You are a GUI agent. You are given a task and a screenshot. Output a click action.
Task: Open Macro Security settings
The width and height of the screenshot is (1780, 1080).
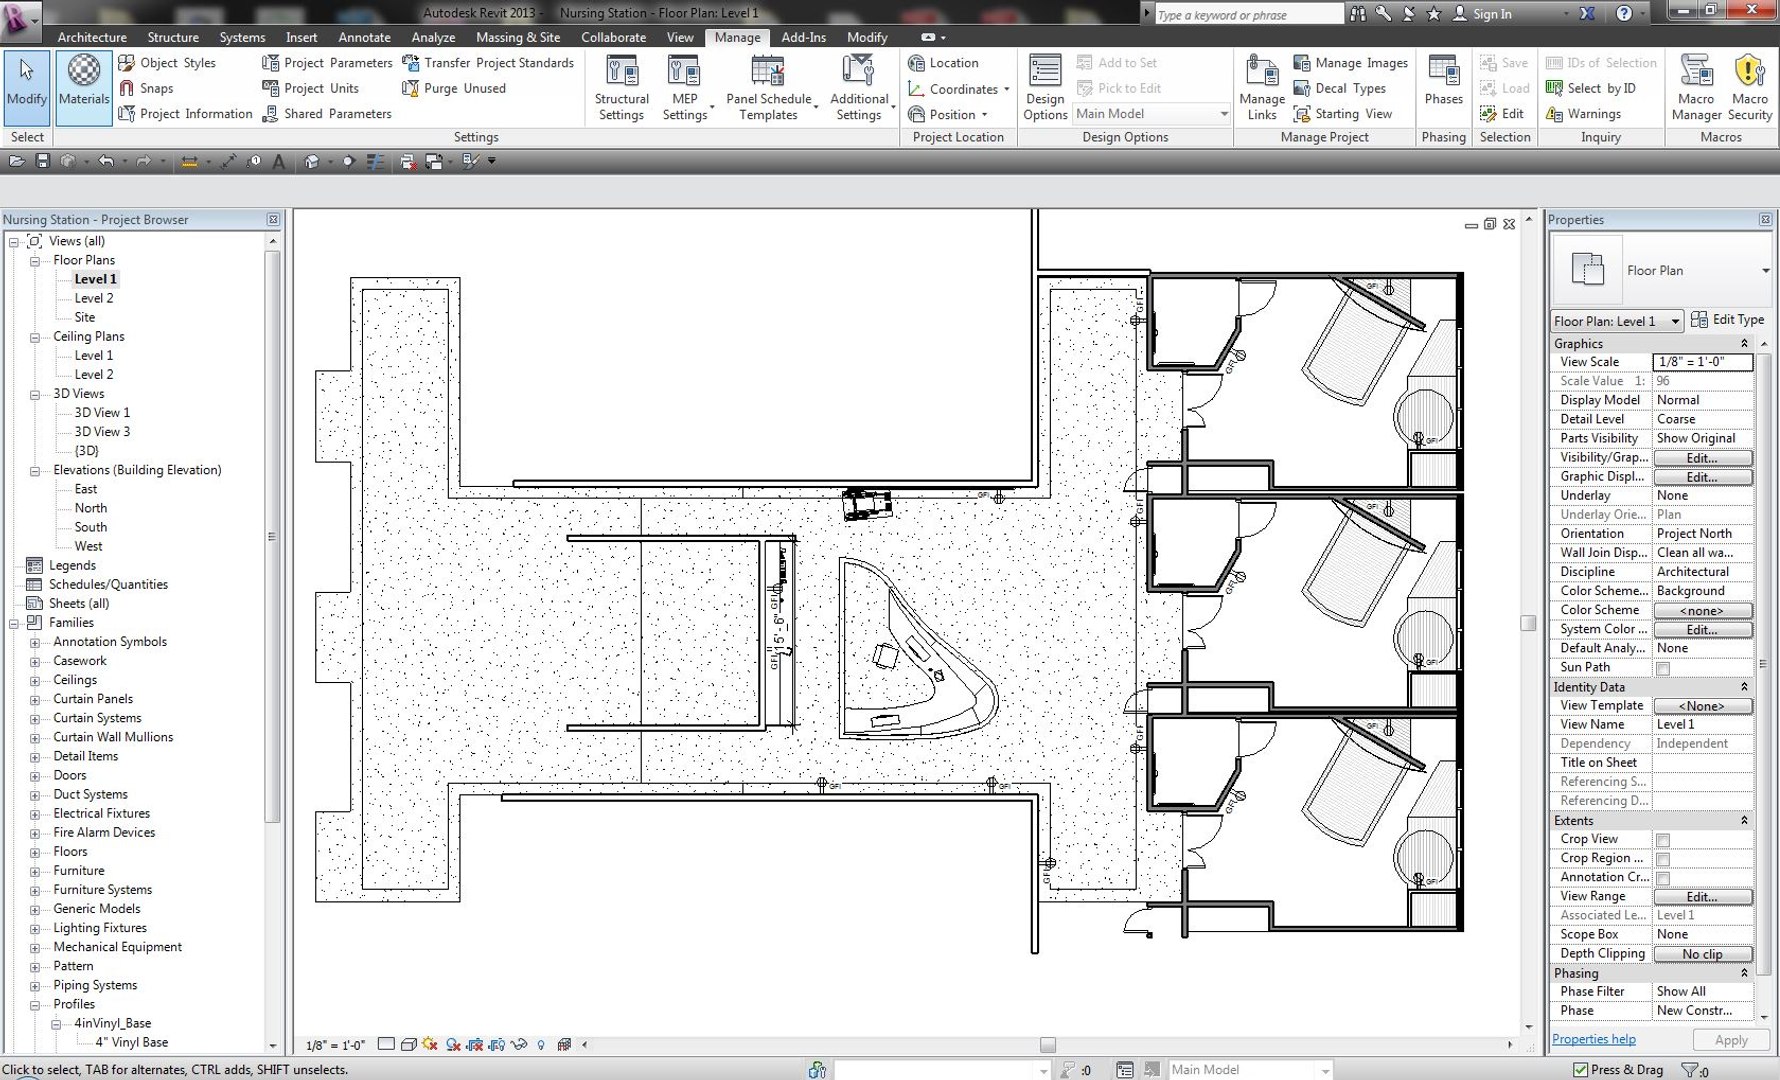(x=1750, y=88)
